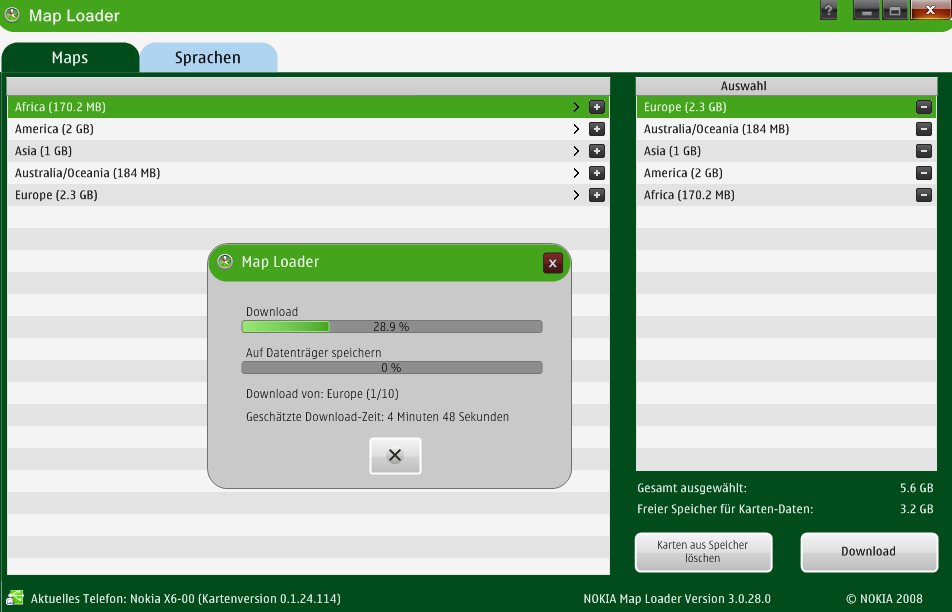This screenshot has height=612, width=952.
Task: Select Australia/Oceania (184 MB) in Auswahl list
Action: (x=786, y=129)
